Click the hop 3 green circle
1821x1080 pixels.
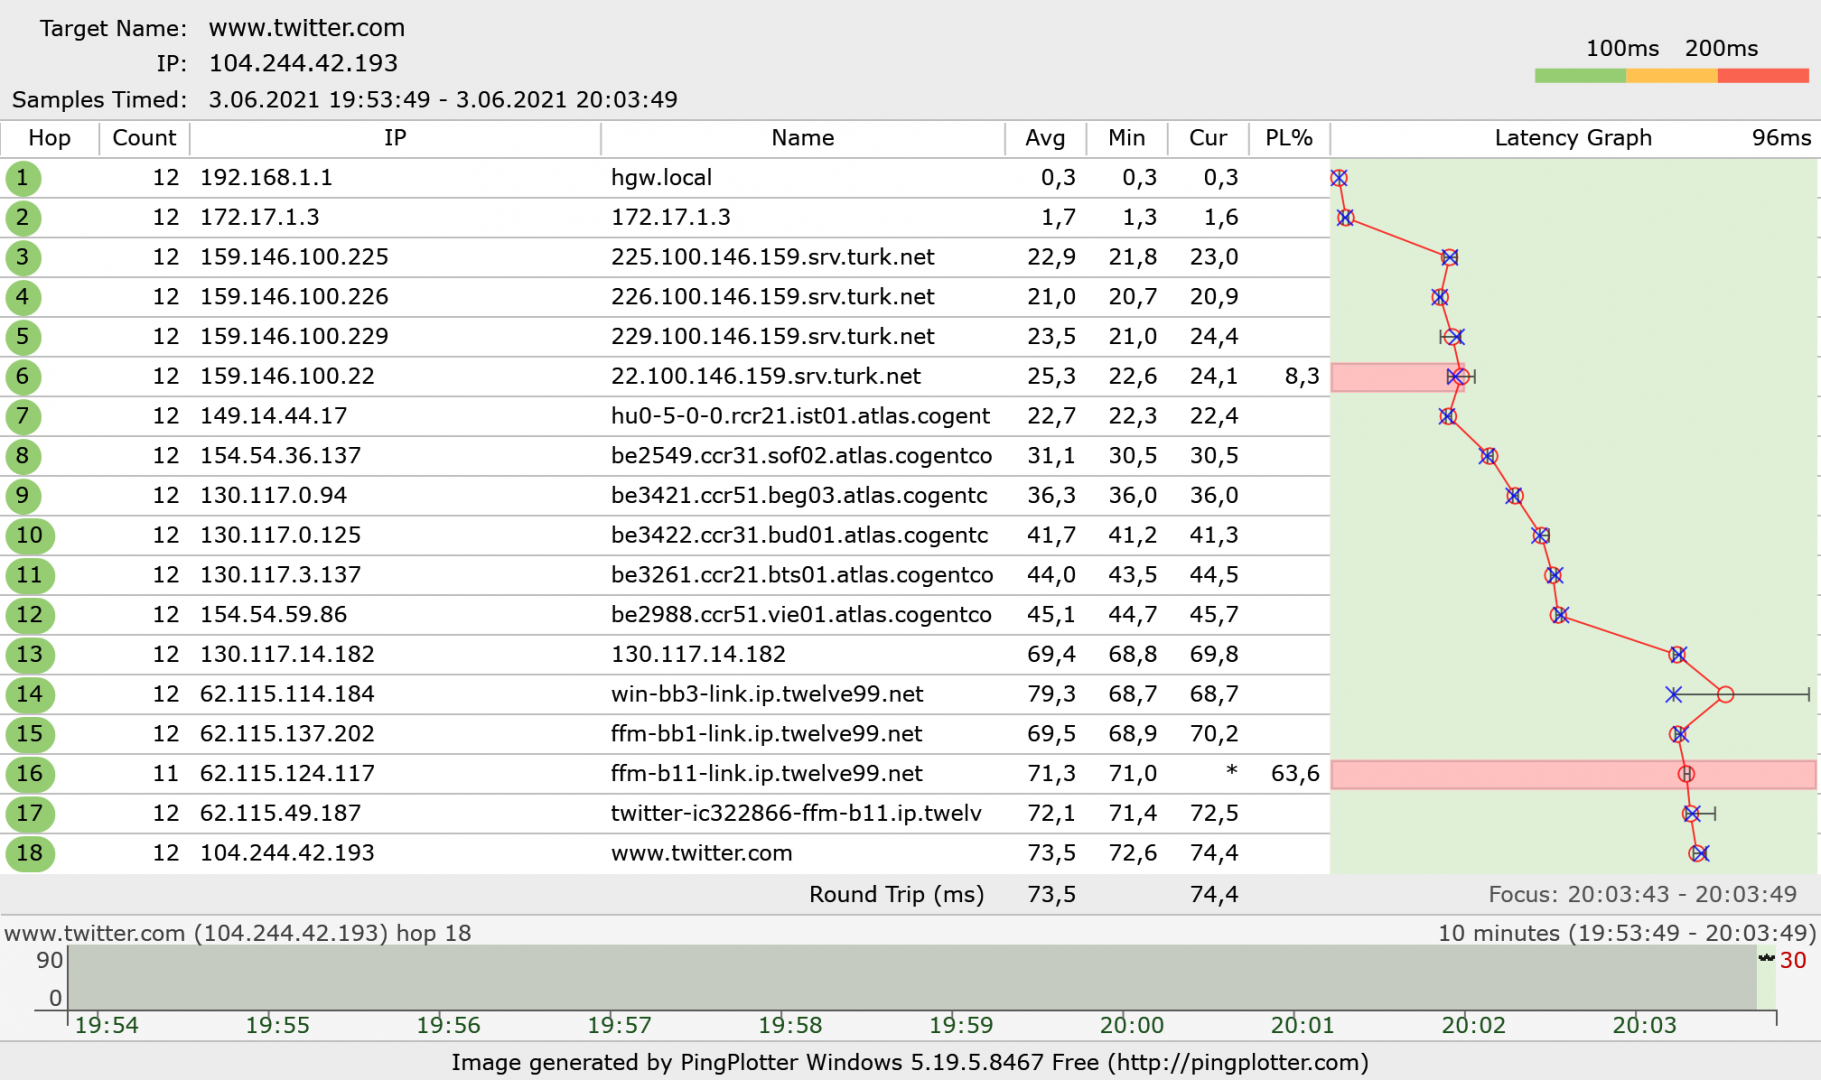click(22, 258)
